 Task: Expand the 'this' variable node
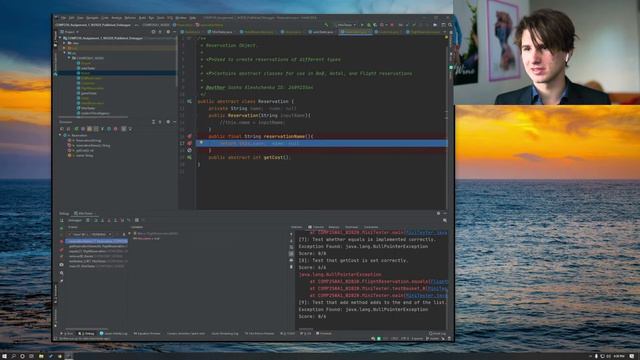click(131, 234)
